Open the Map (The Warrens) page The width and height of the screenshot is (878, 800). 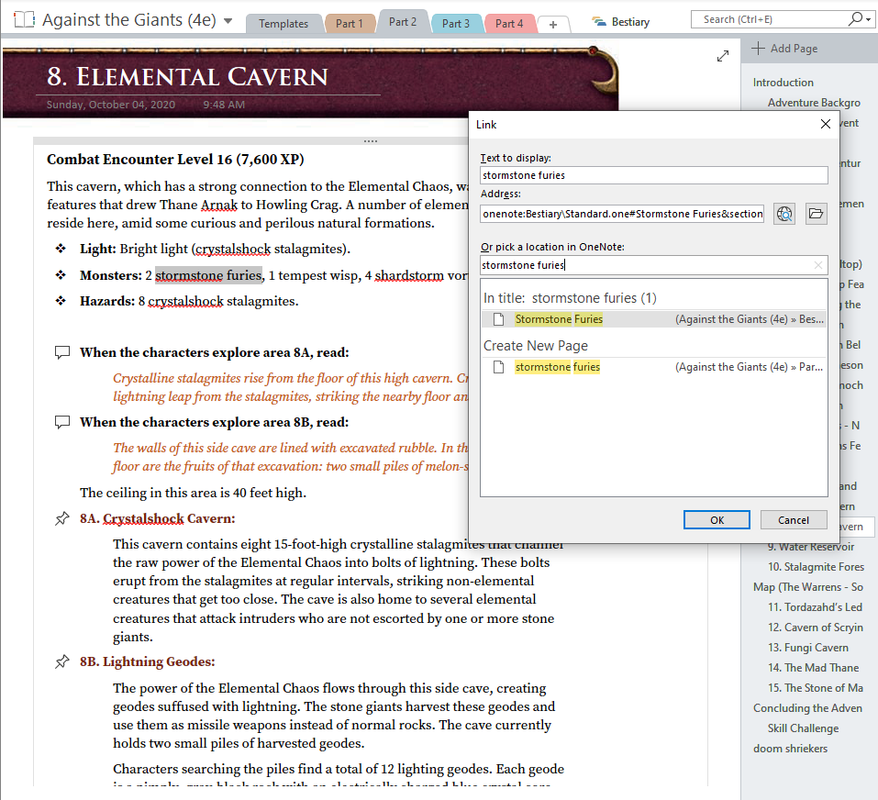(x=808, y=587)
